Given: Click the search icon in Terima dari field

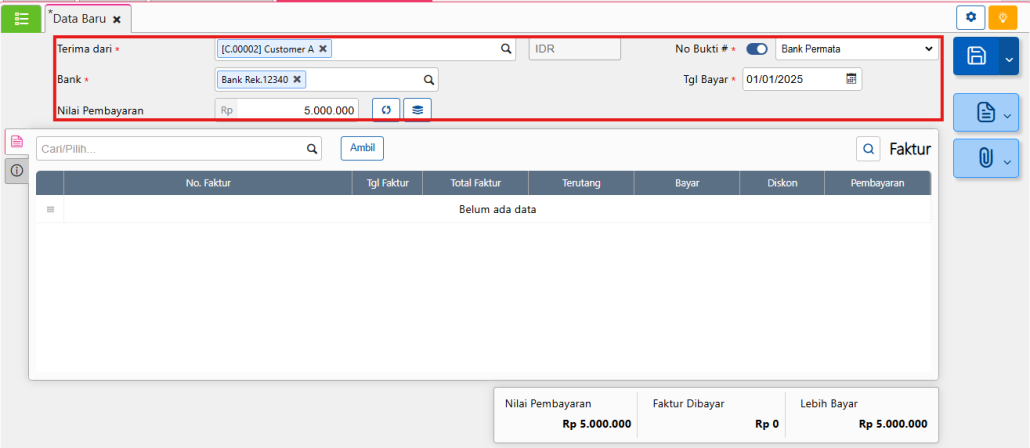Looking at the screenshot, I should point(506,48).
